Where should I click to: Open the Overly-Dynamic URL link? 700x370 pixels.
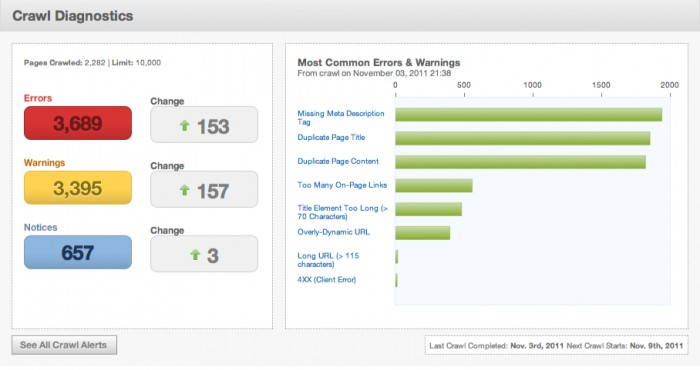333,232
